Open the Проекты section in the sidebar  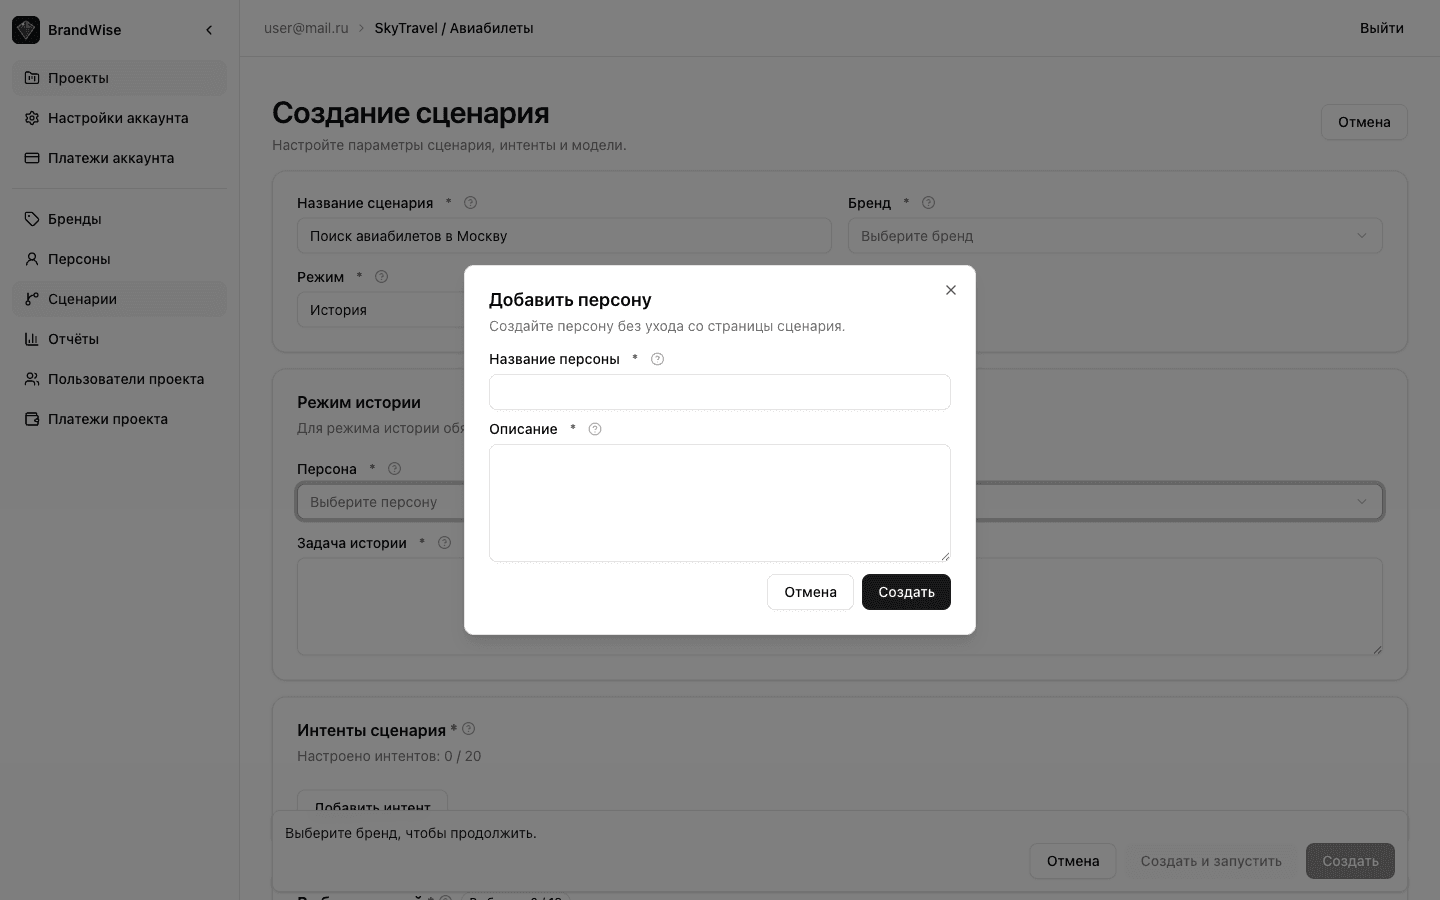click(x=78, y=78)
